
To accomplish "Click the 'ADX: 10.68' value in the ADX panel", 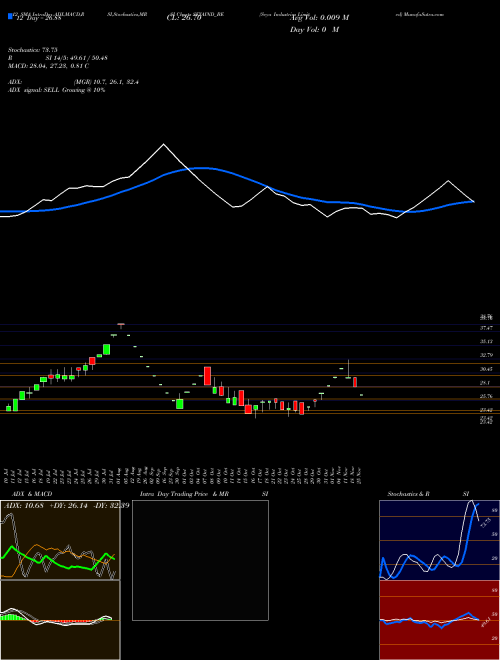I will [x=22, y=506].
